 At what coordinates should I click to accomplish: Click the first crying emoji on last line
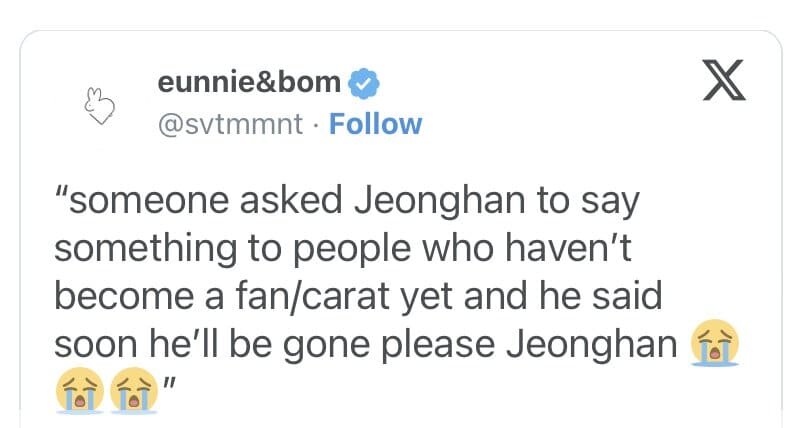tap(85, 391)
